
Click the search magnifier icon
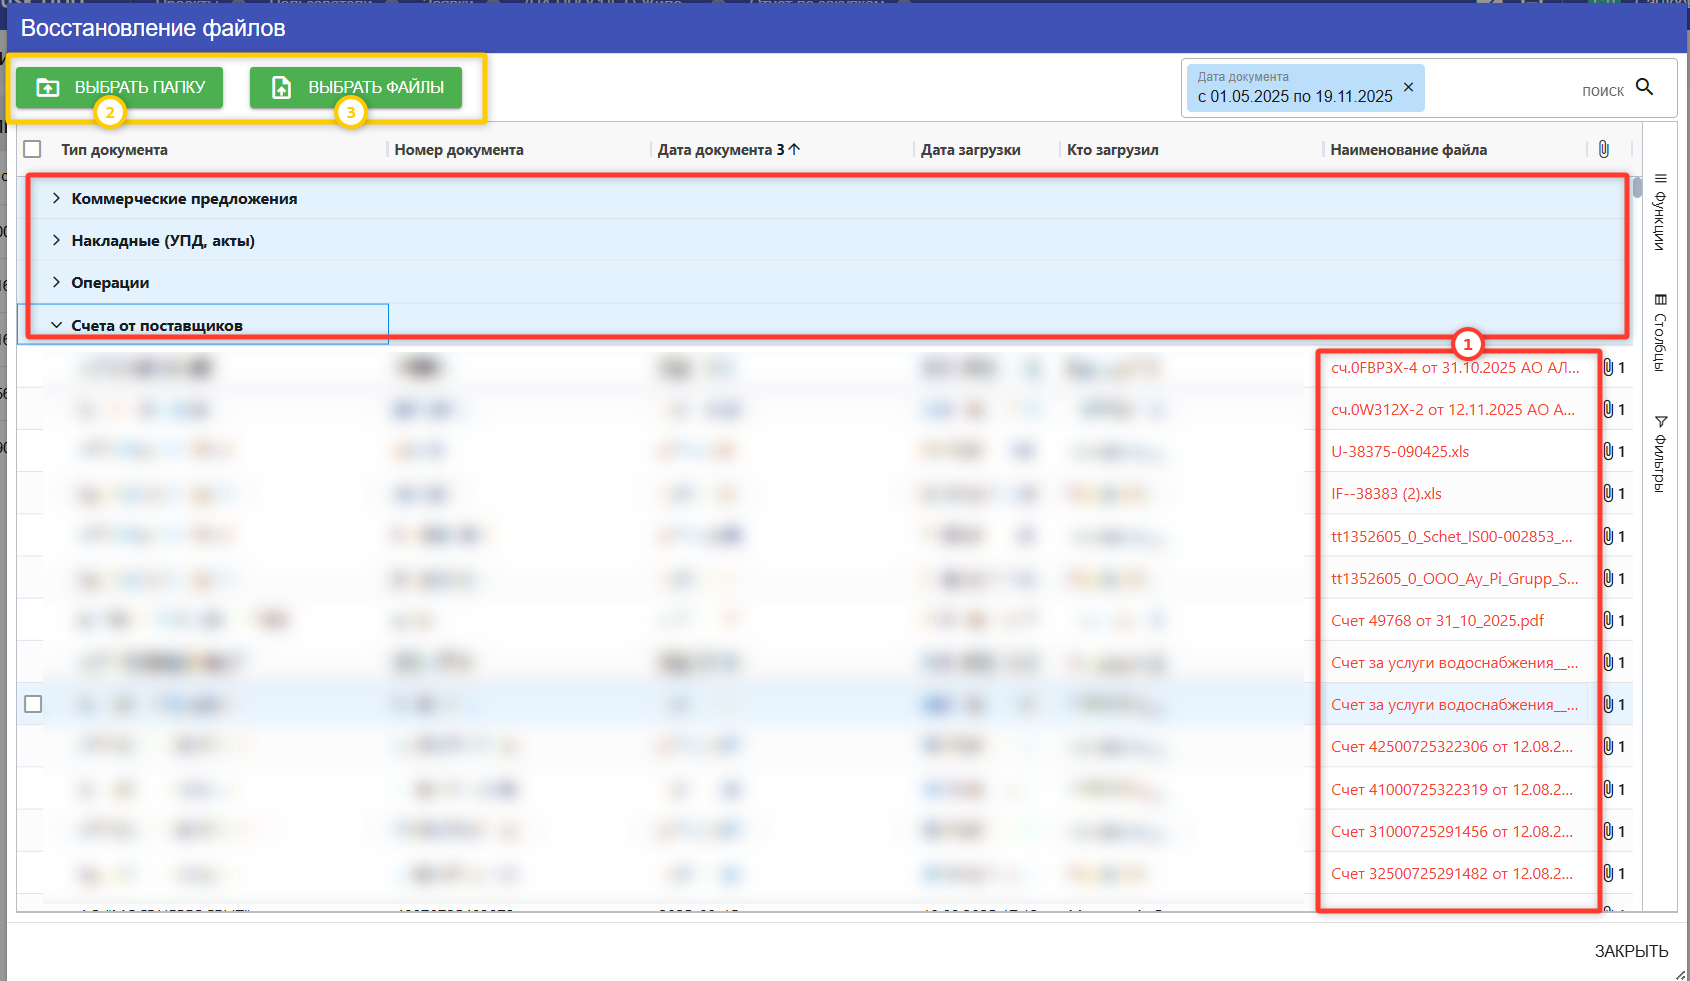(x=1644, y=88)
